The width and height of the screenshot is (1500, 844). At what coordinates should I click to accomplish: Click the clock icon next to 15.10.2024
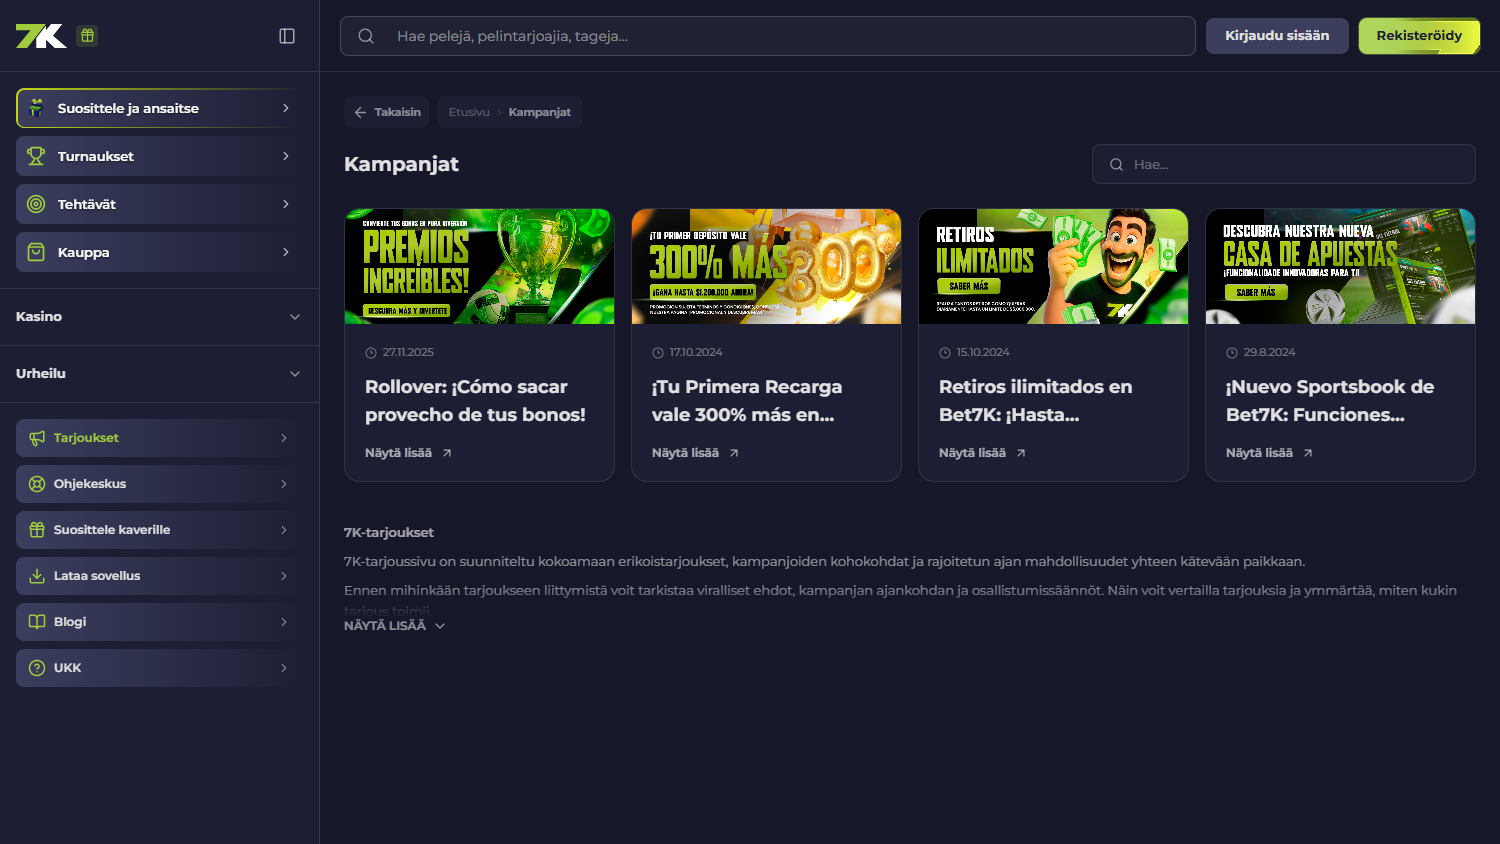(x=945, y=353)
